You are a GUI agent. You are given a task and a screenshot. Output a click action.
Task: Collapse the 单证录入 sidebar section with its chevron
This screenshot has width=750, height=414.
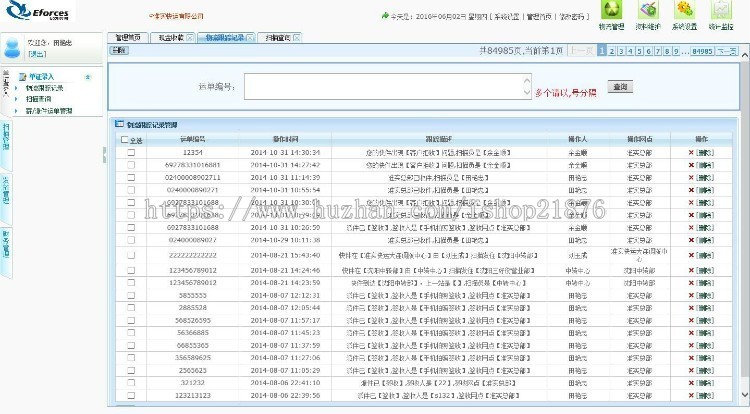[88, 76]
